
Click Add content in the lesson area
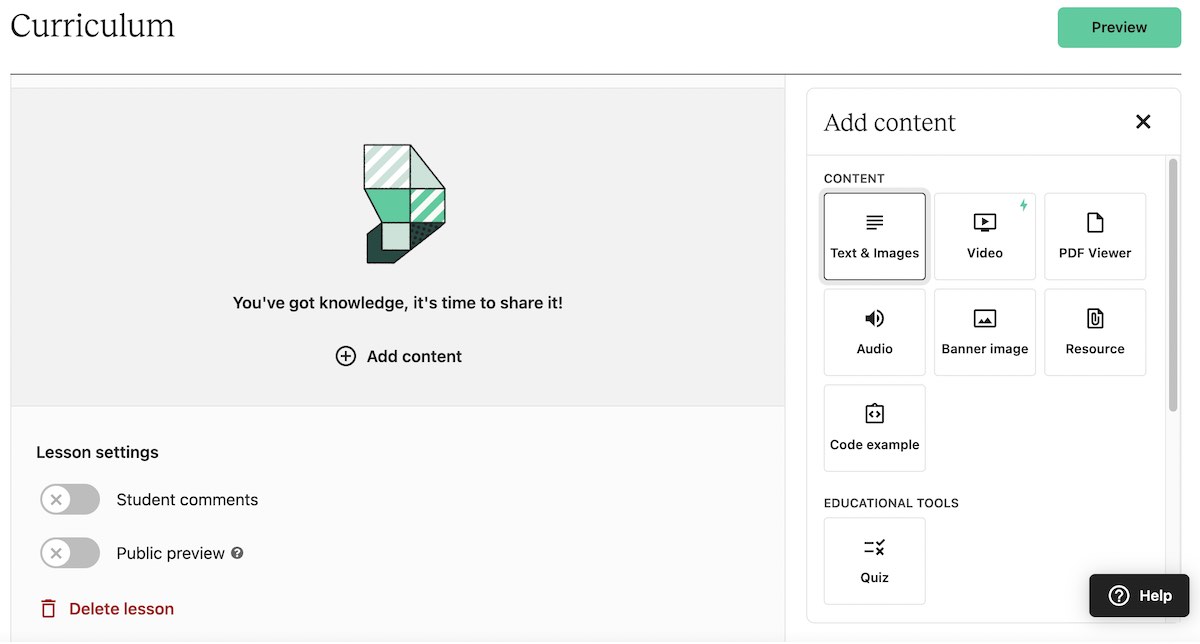point(398,355)
